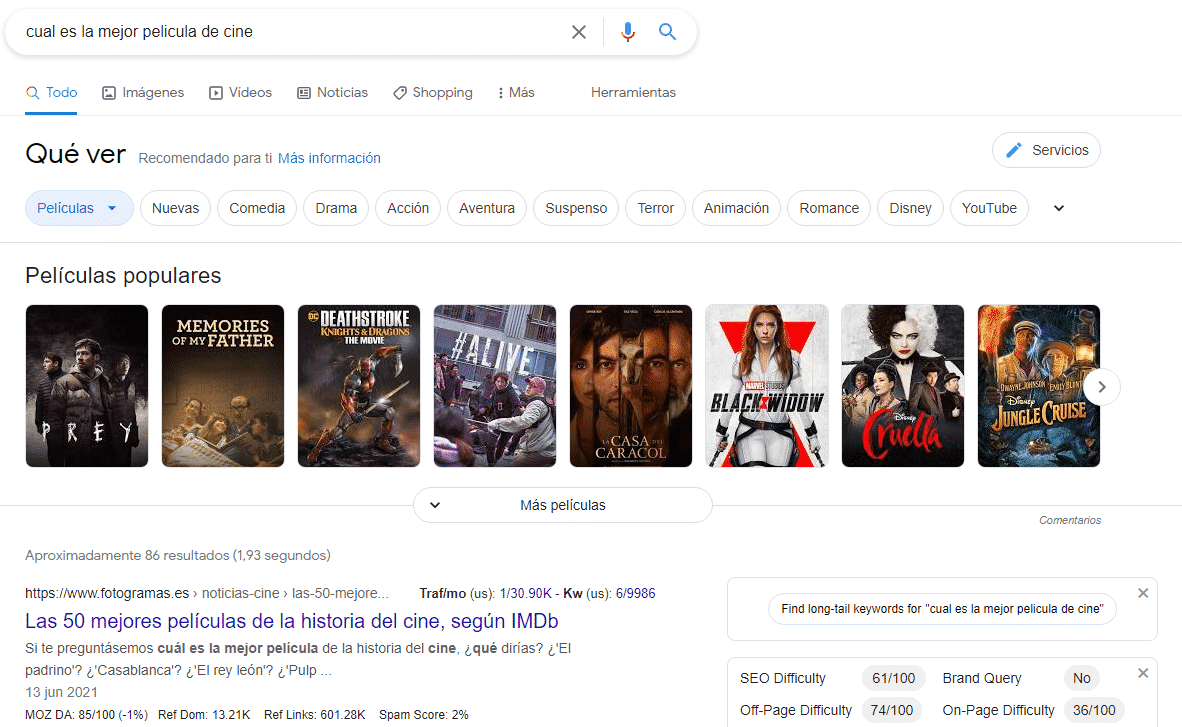Open the Black Widow poster
Image resolution: width=1182 pixels, height=727 pixels.
click(x=767, y=386)
